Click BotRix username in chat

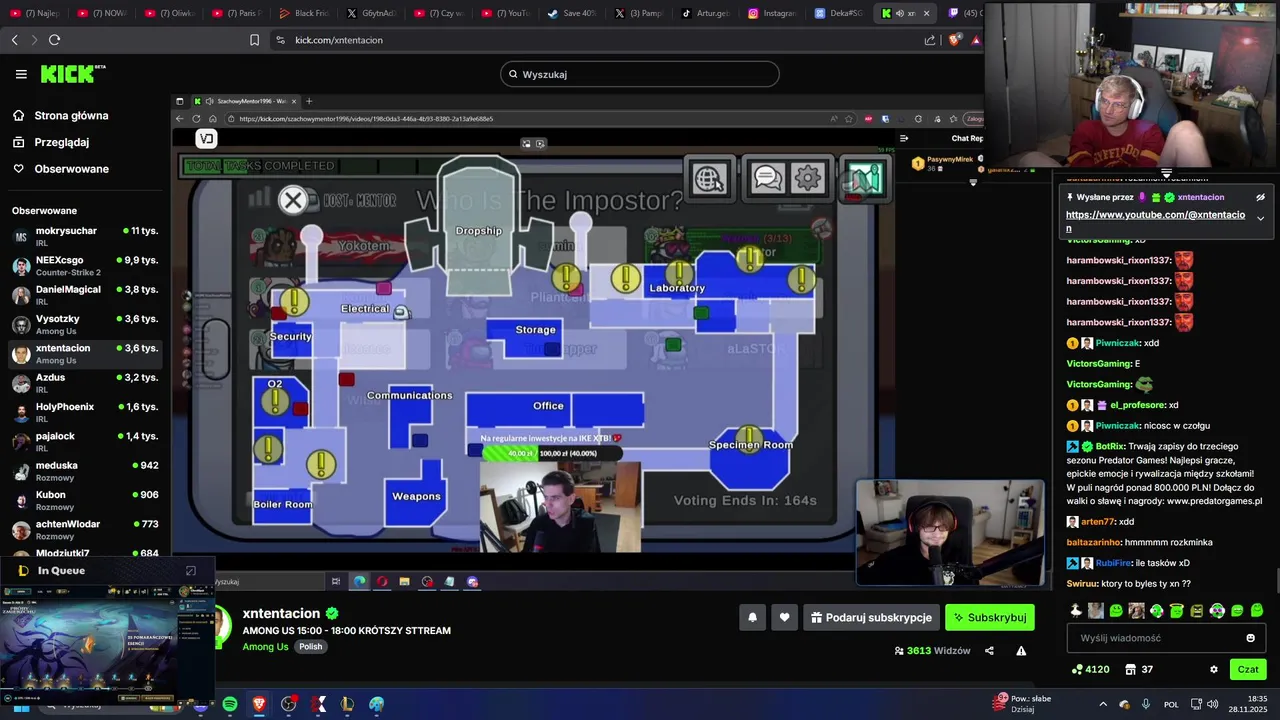(x=1110, y=446)
